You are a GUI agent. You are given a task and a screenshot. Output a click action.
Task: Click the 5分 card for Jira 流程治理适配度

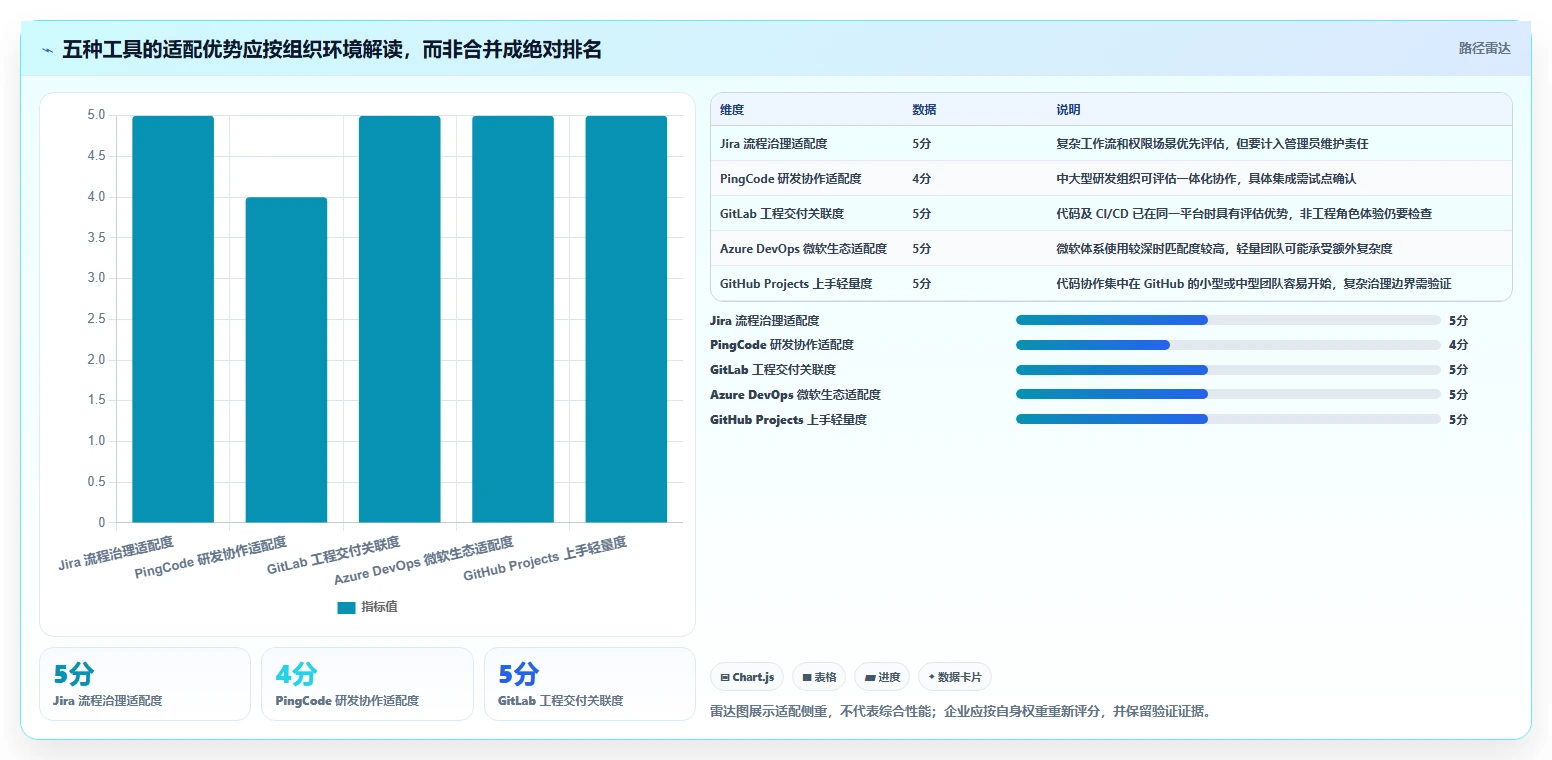point(145,684)
